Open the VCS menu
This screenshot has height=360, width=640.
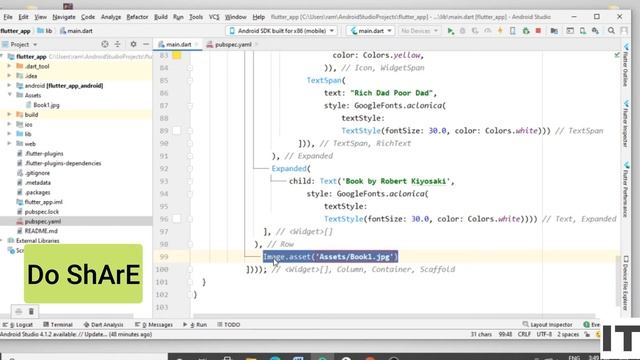pos(214,17)
